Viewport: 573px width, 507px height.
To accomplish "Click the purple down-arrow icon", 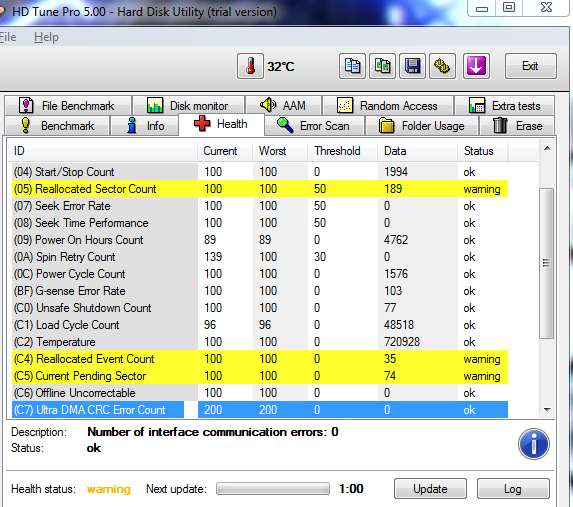I will tap(476, 66).
